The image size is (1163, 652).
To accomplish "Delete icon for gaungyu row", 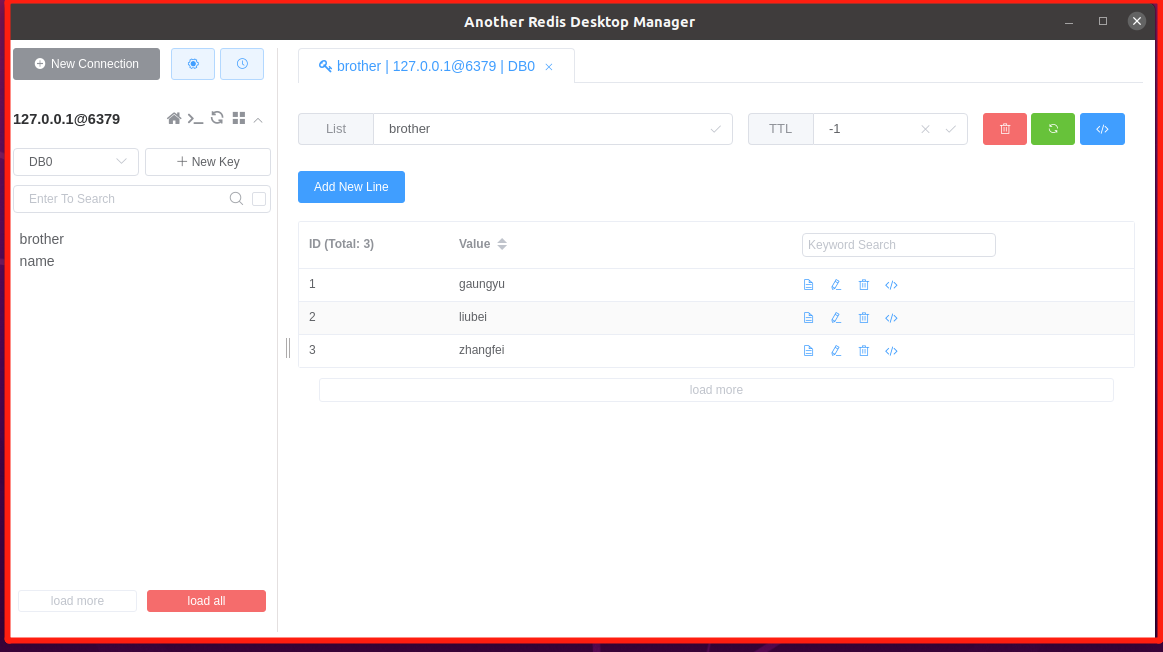I will coord(863,285).
